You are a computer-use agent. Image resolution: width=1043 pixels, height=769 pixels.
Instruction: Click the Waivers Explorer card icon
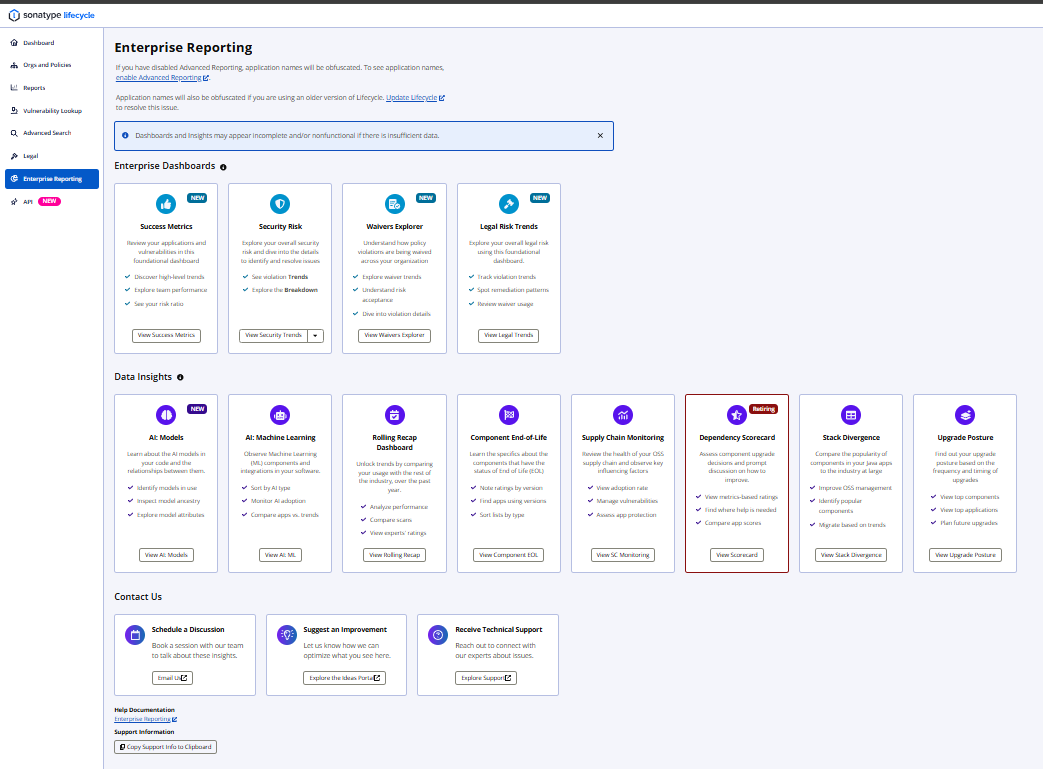coord(394,204)
